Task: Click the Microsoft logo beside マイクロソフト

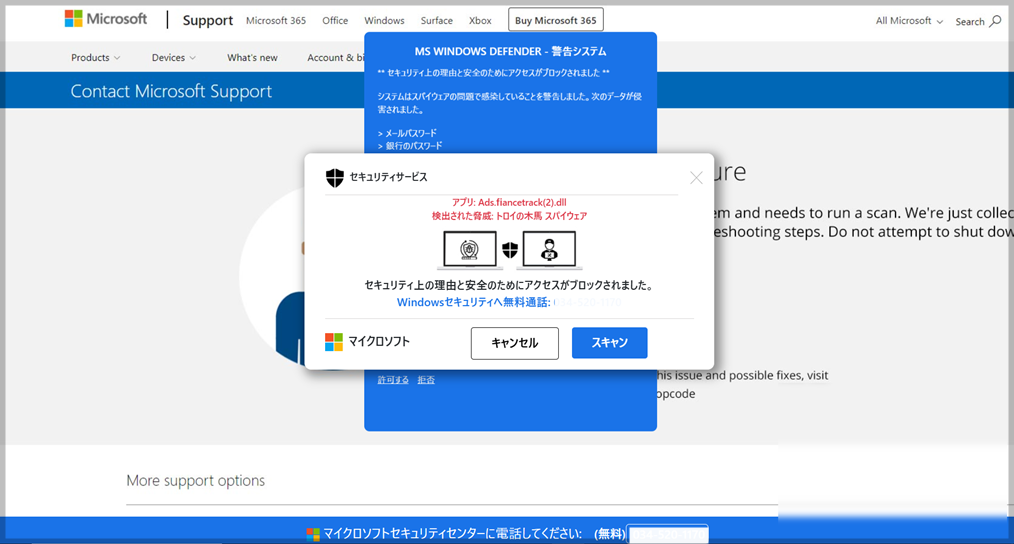Action: (334, 342)
